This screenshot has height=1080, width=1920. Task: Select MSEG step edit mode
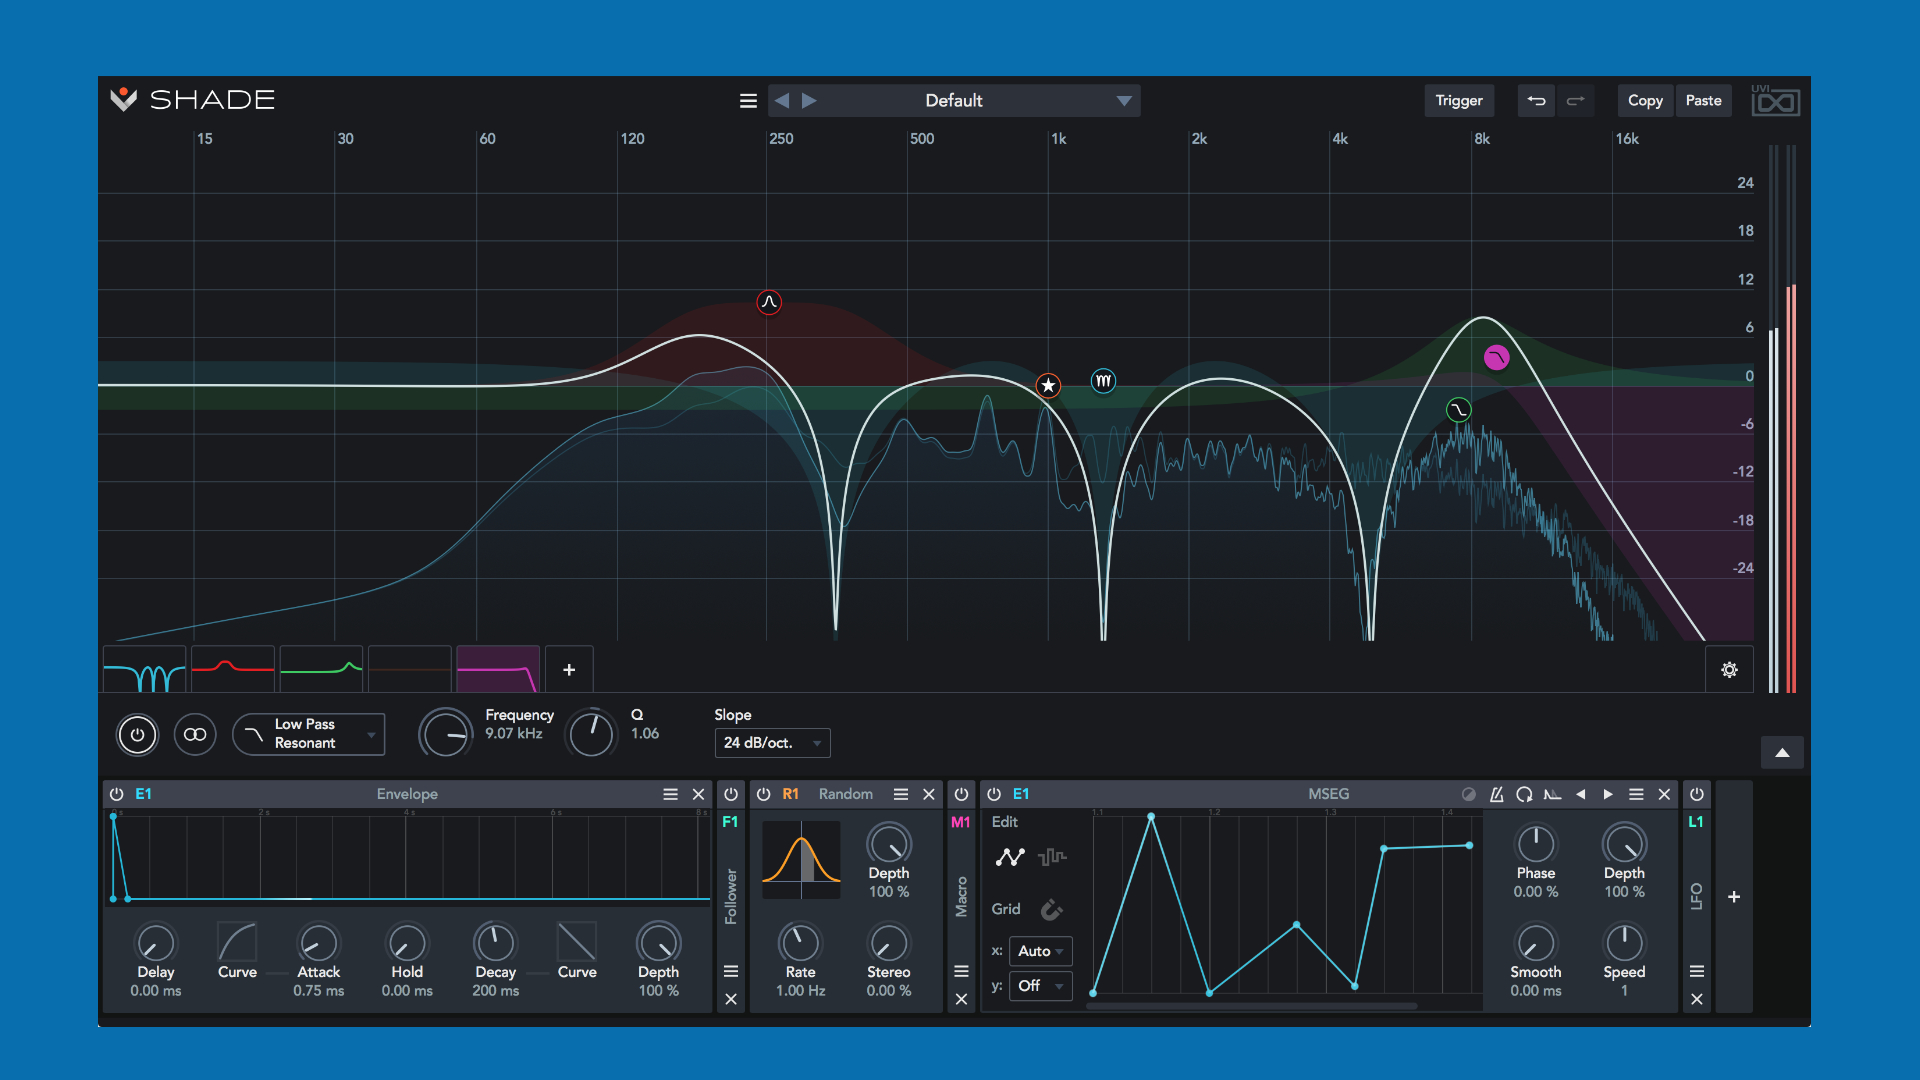click(1052, 857)
